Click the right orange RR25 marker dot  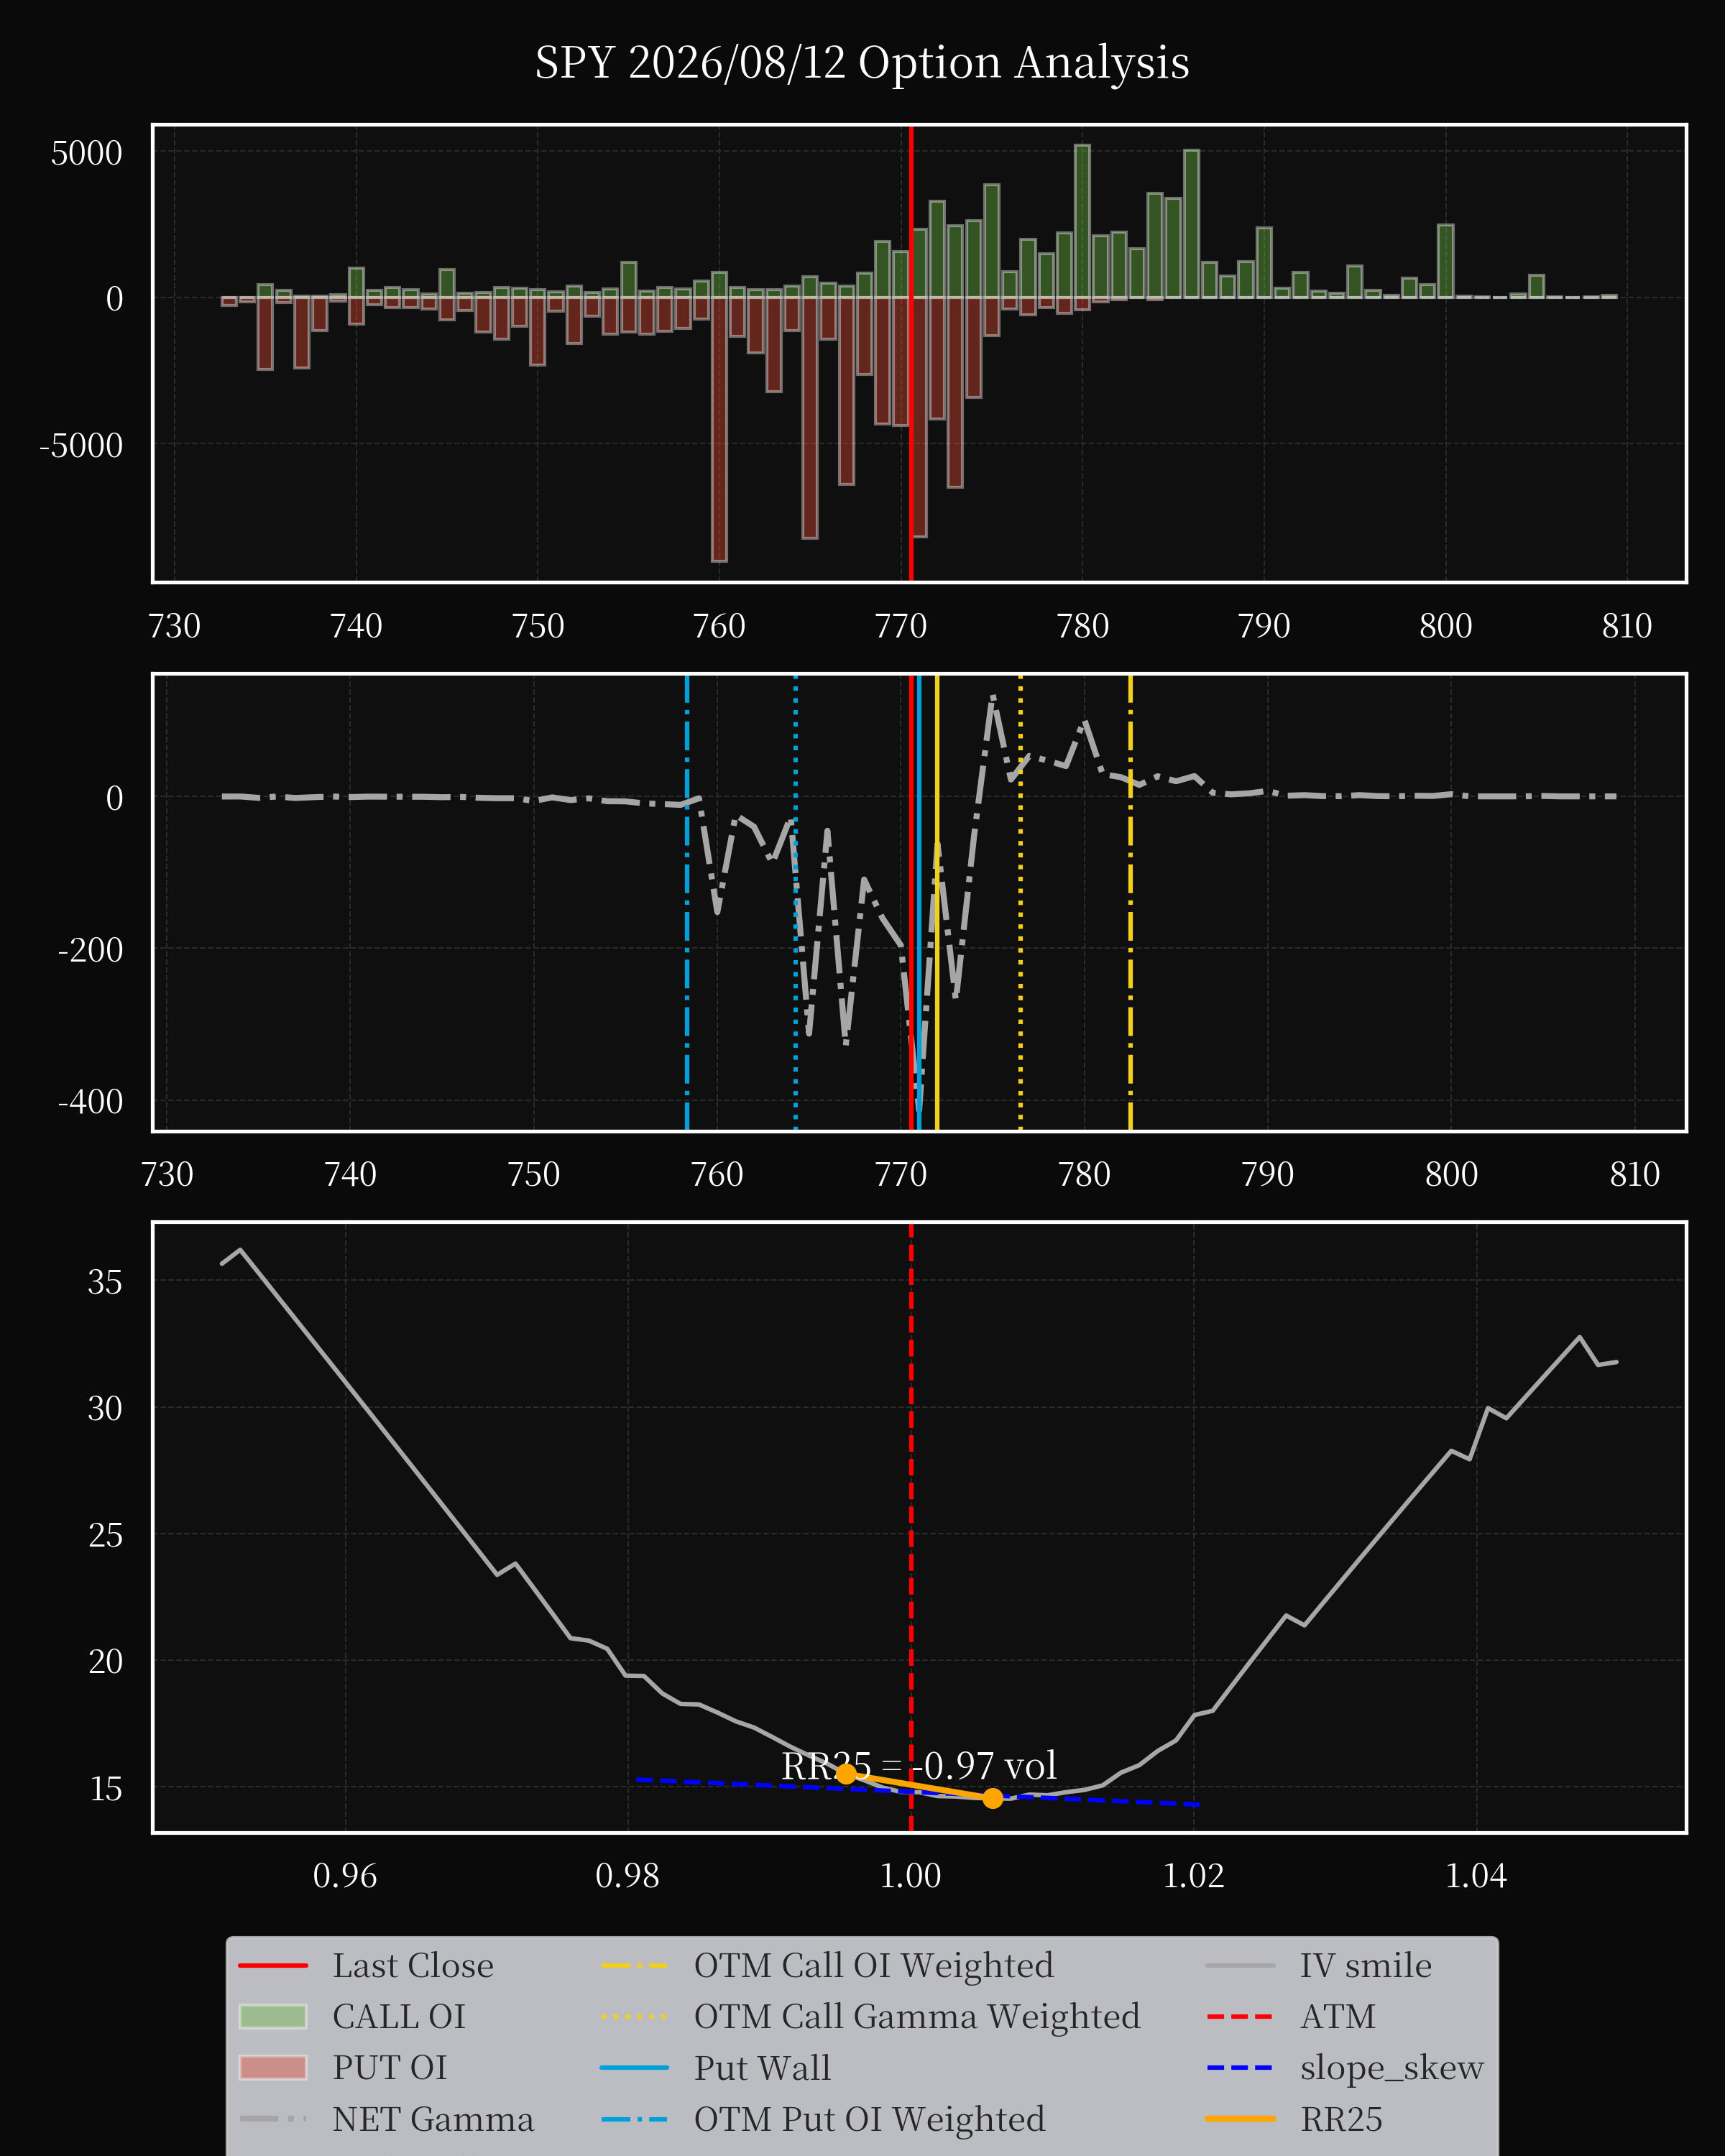(992, 1798)
